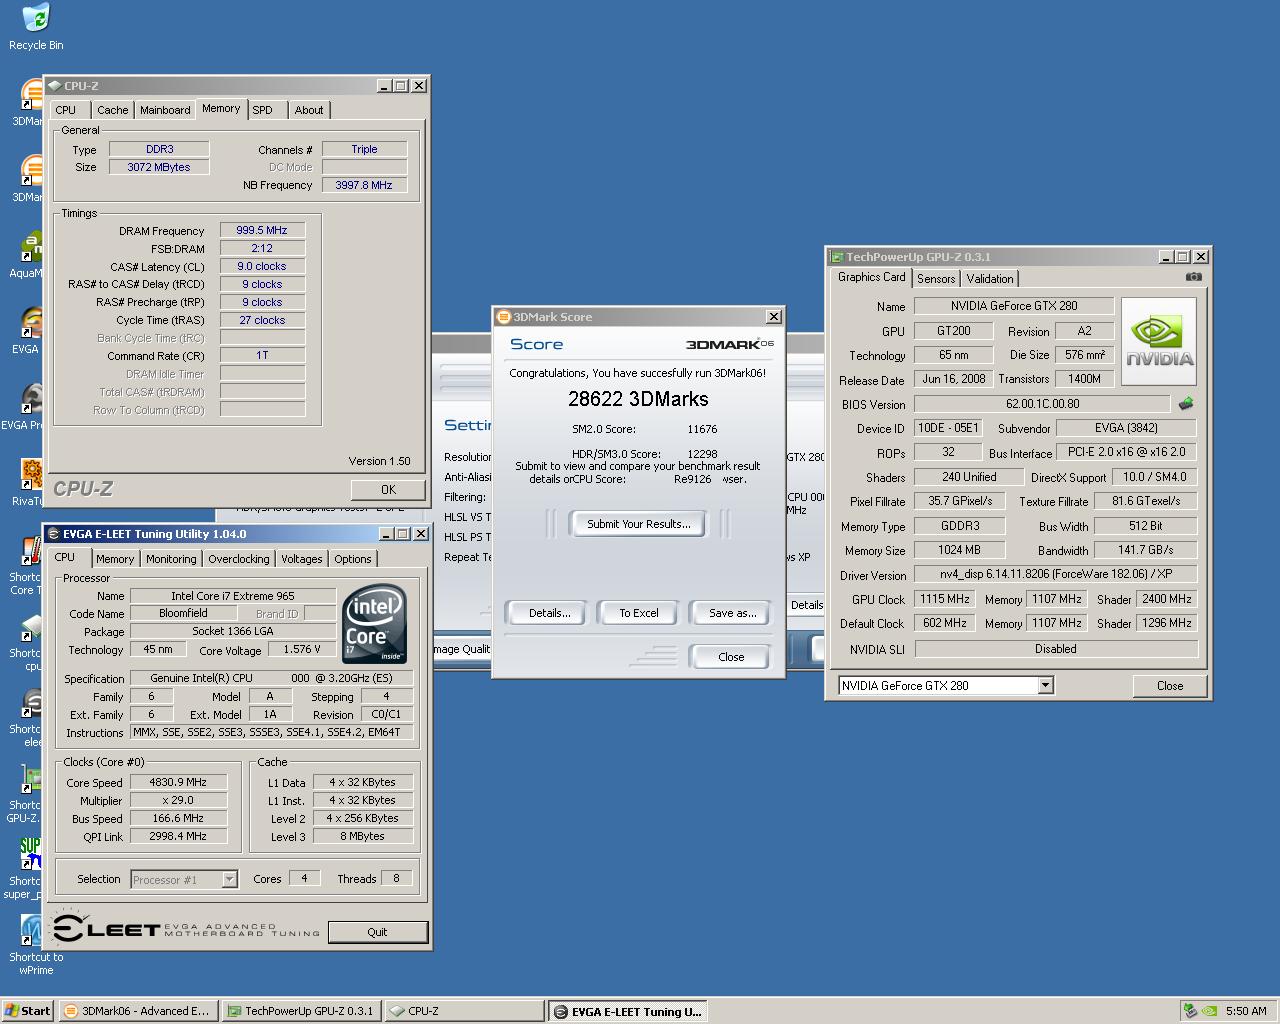Image resolution: width=1280 pixels, height=1024 pixels.
Task: Click OK in the CPU-Z window
Action: coord(388,489)
